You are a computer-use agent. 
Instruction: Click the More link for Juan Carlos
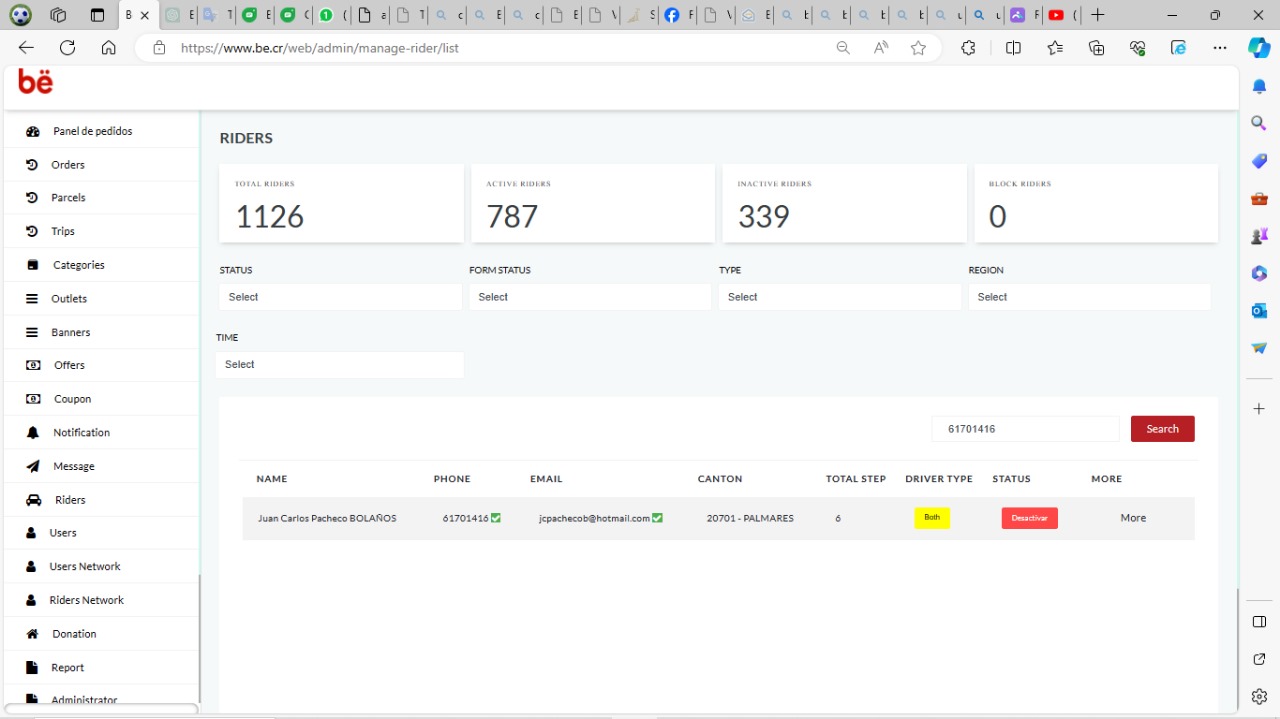[1133, 518]
